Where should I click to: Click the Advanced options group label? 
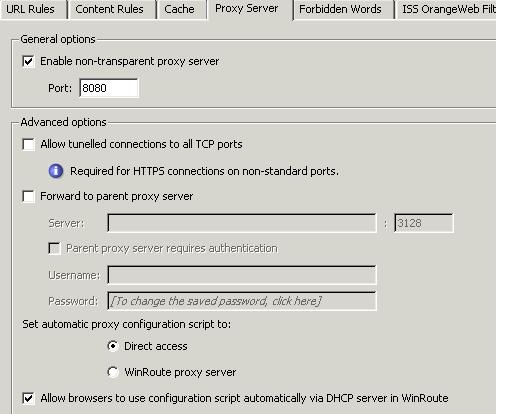click(x=63, y=122)
